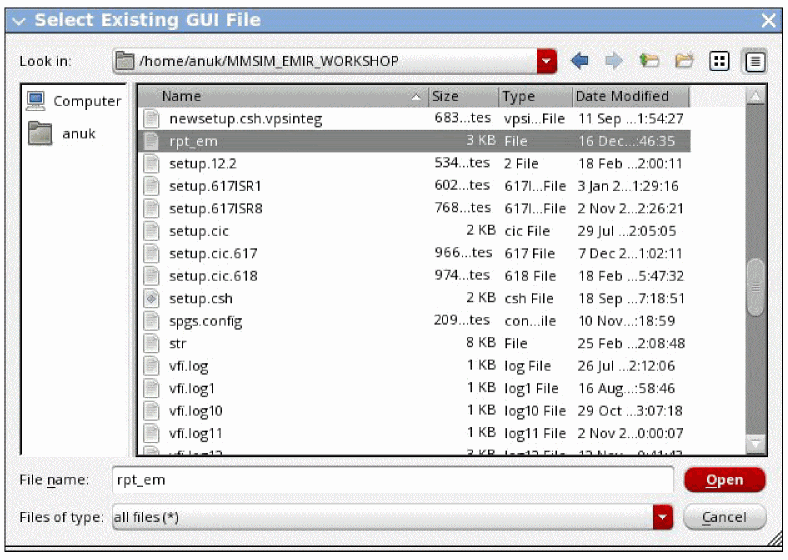This screenshot has height=560, width=788.
Task: Open the Files of type dropdown
Action: click(662, 517)
